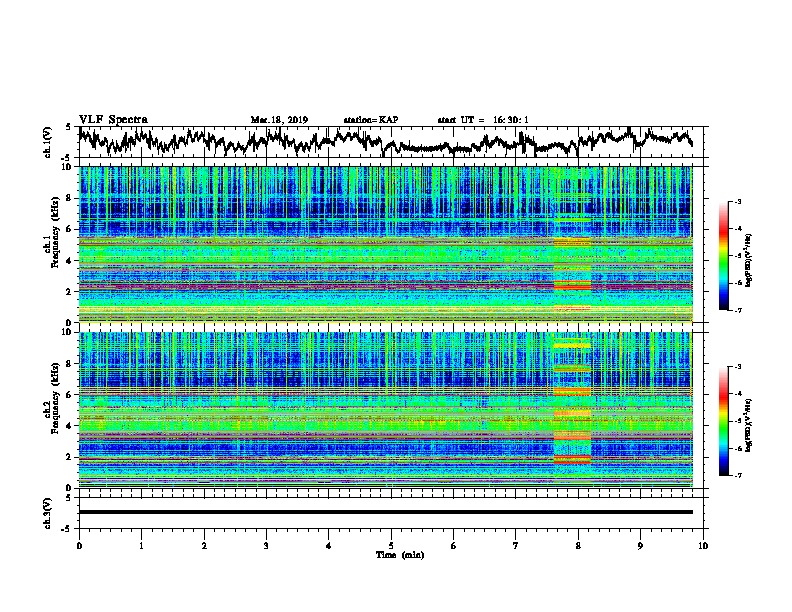Click the ch.2 color bar log(PSD) label
Screen dimensions: 792x612
coord(748,425)
